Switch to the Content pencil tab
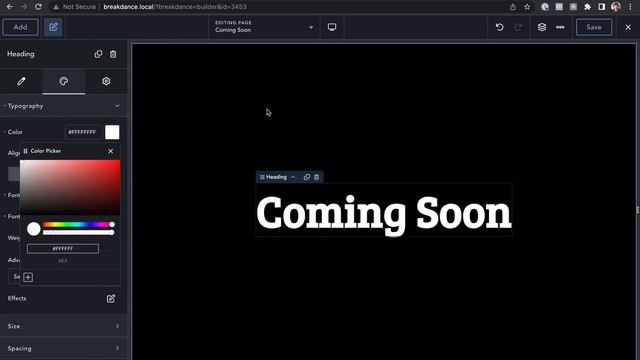 (21, 81)
